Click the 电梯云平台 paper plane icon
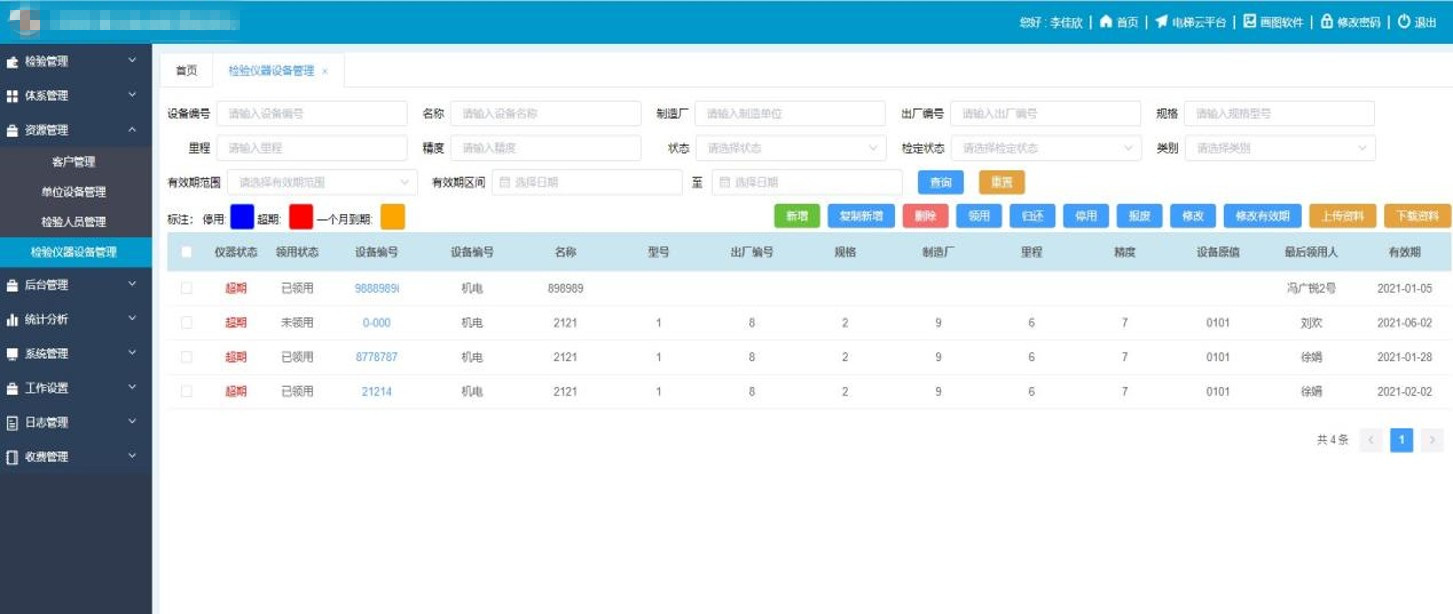 click(1161, 22)
